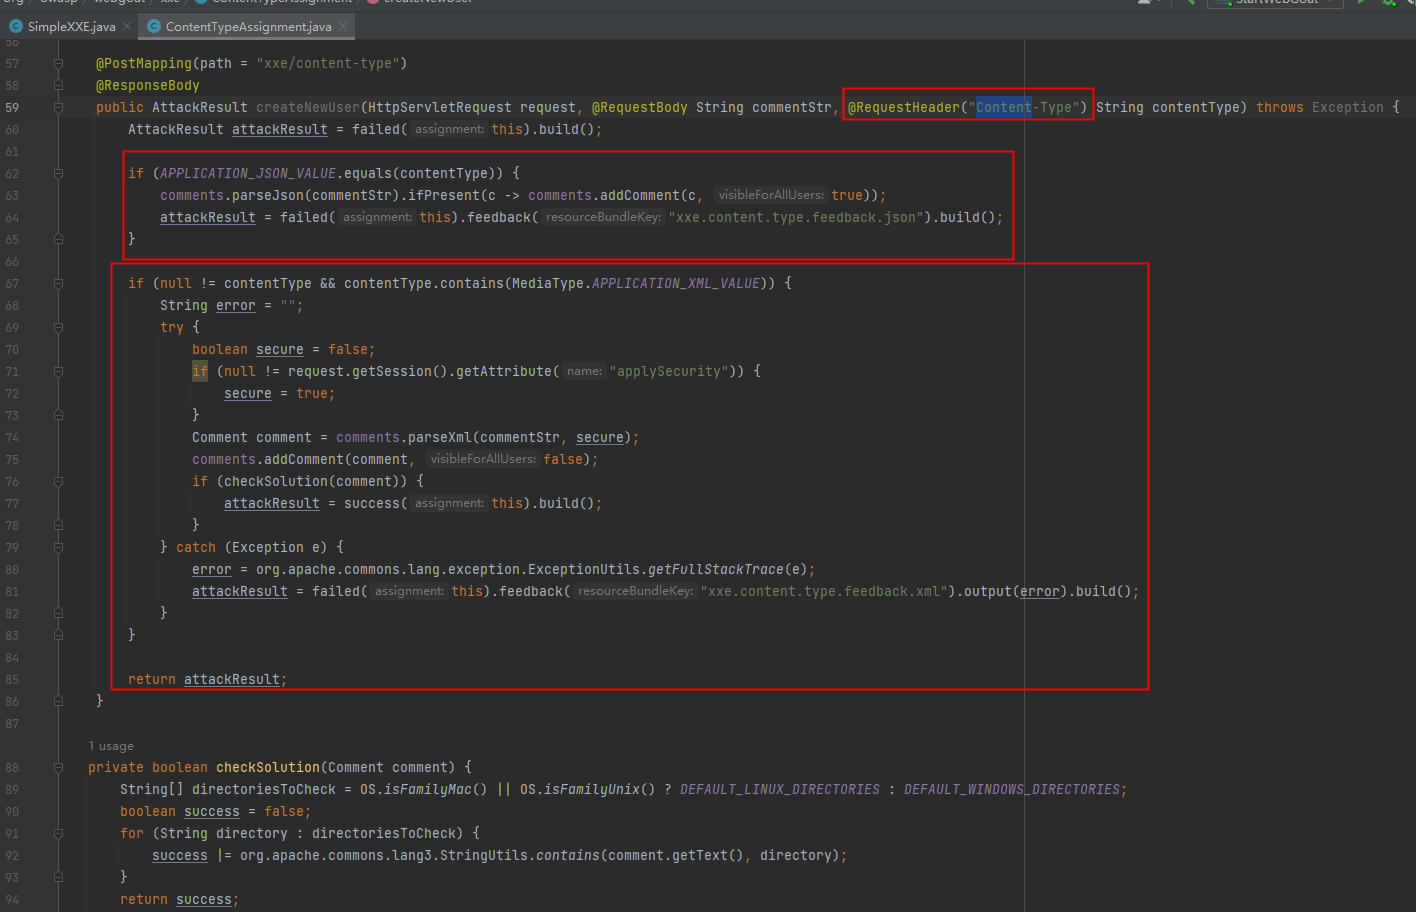Open the '1 usage' hint above checkSolution
Viewport: 1416px width, 912px height.
click(x=111, y=746)
